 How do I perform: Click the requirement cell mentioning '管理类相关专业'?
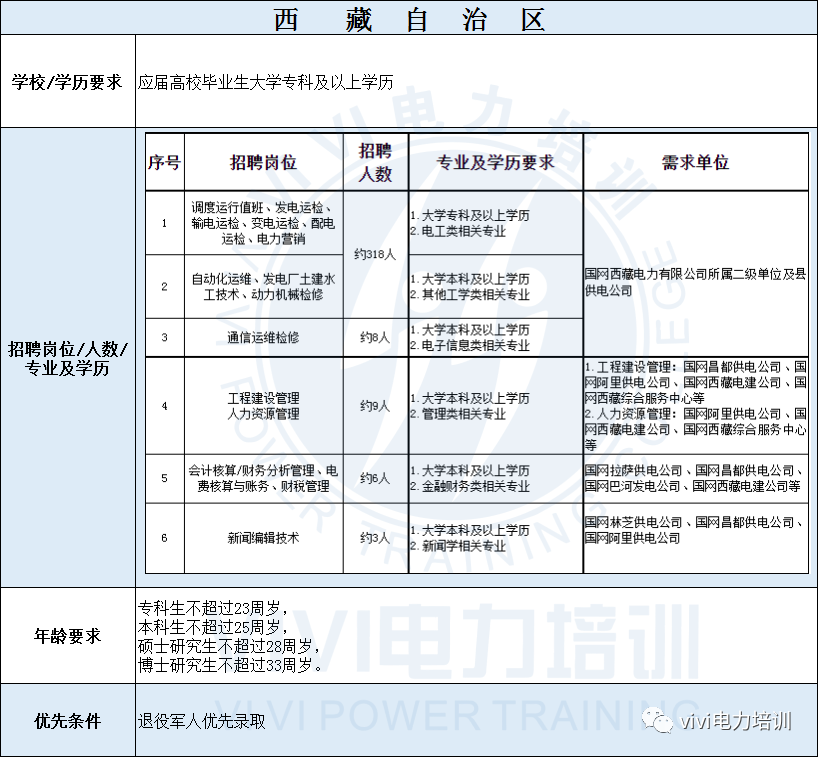point(496,406)
